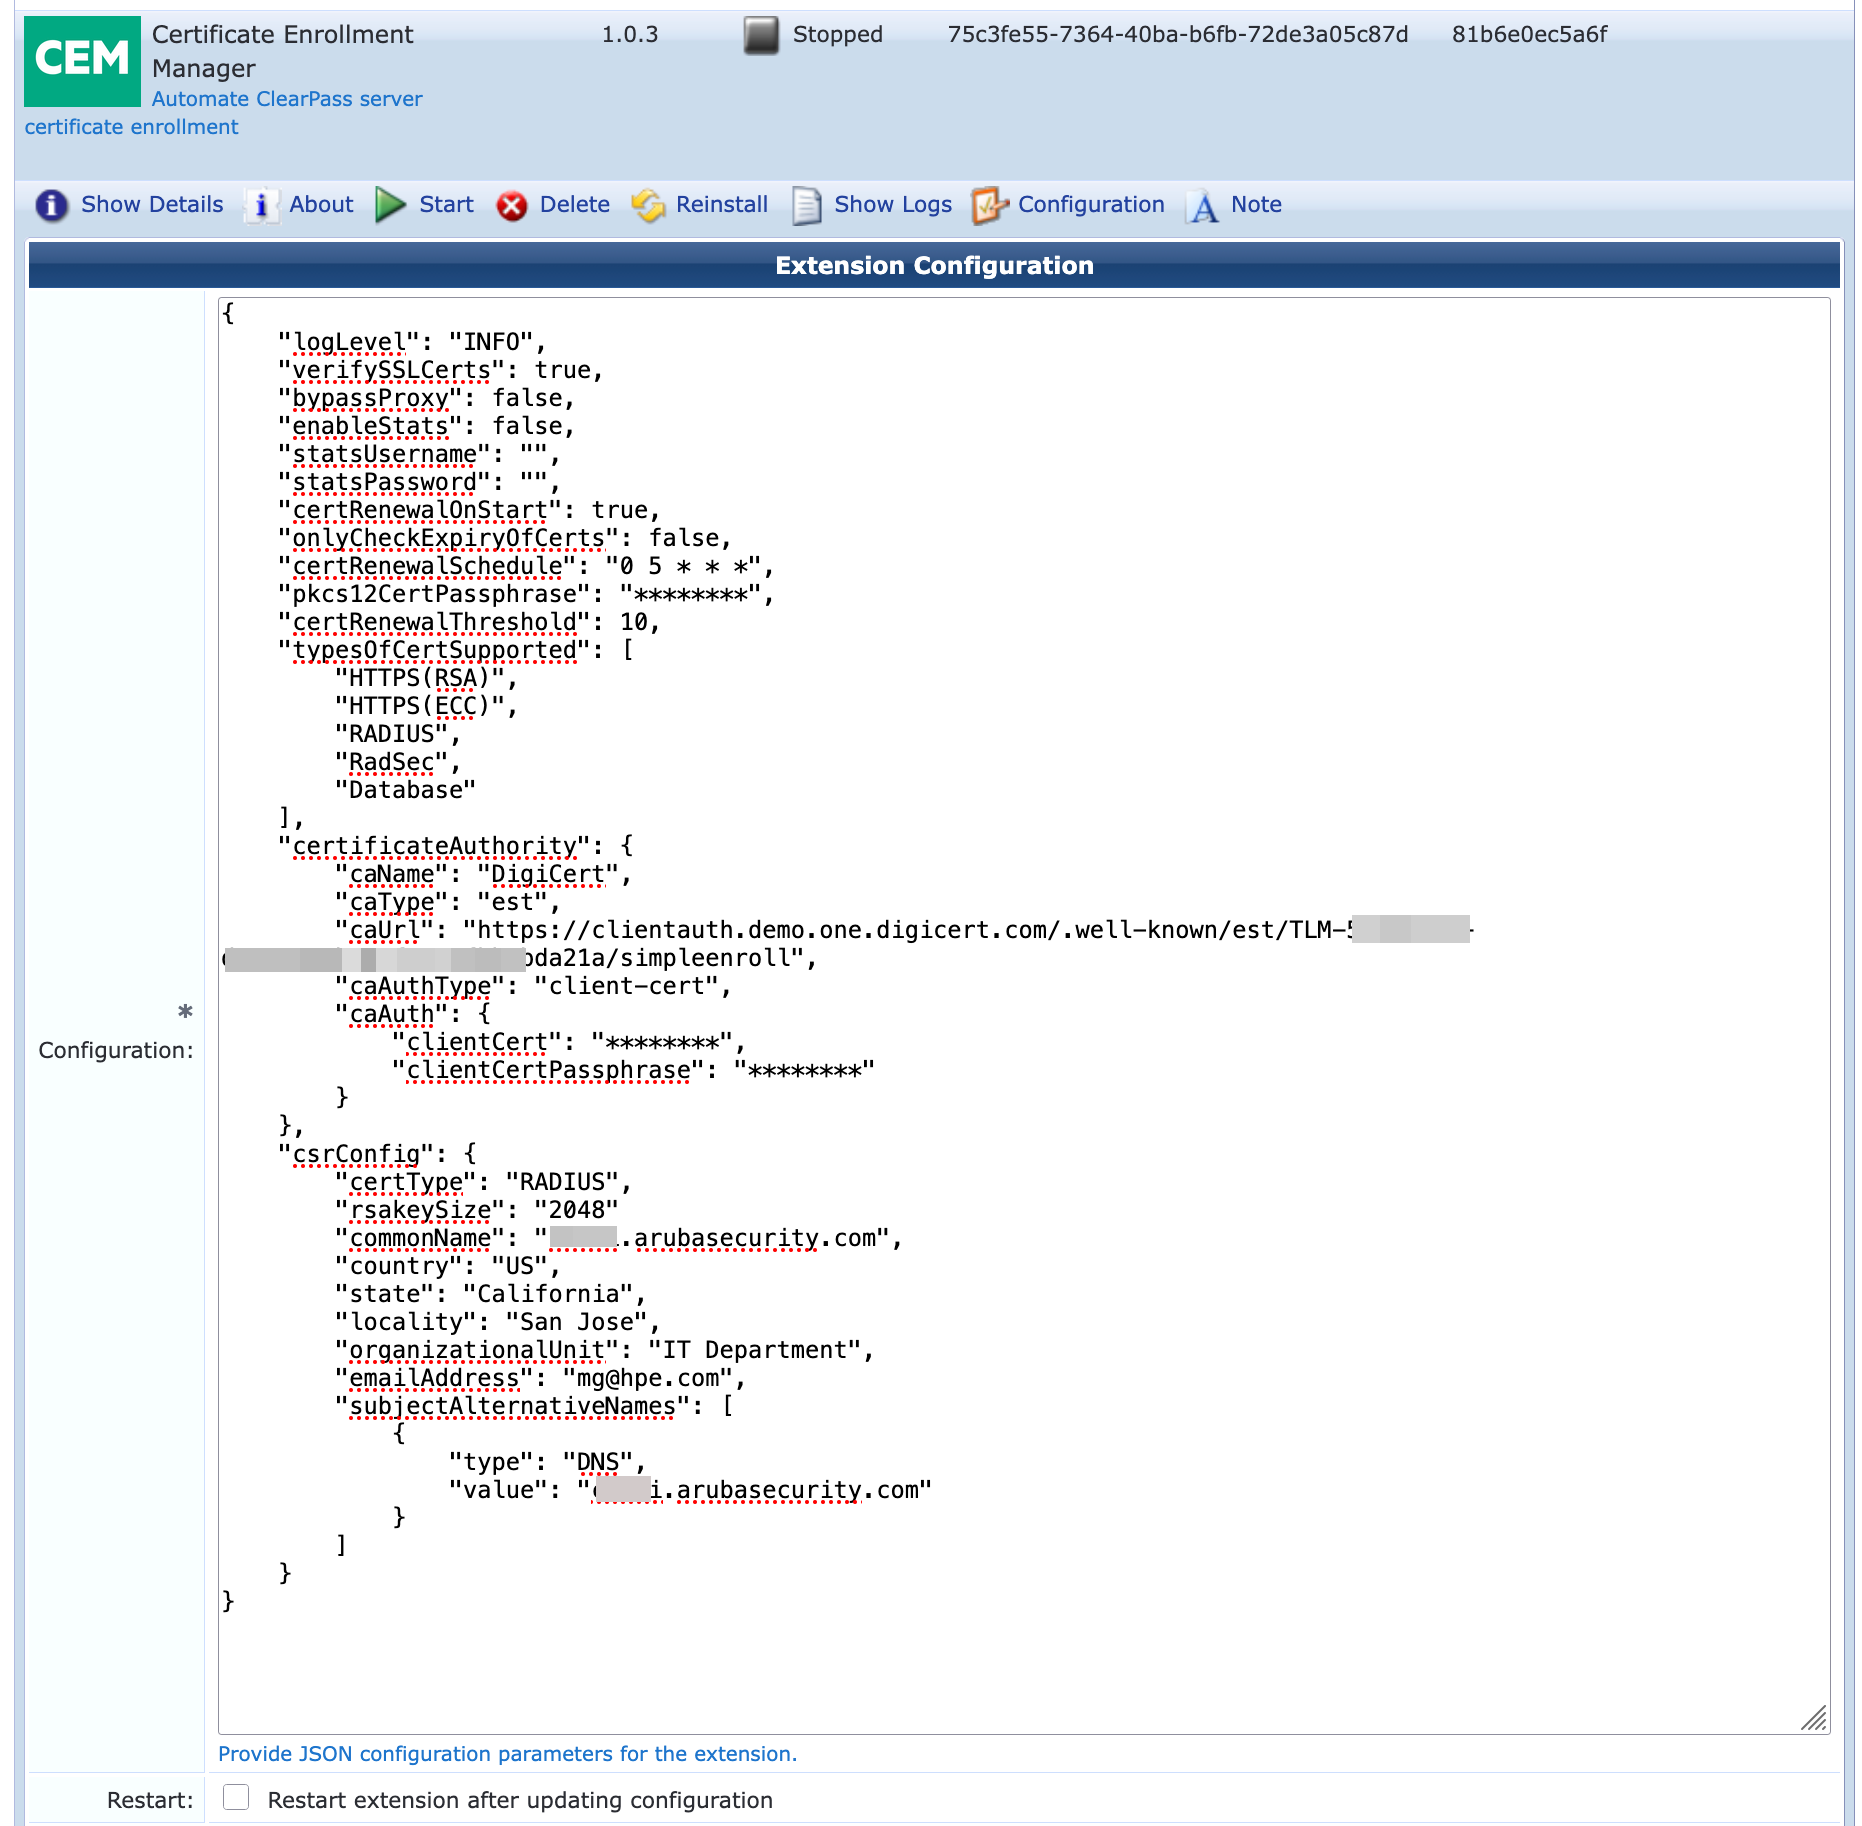Viewport: 1862px width, 1826px height.
Task: Click the green CEM extension logo
Action: (82, 62)
